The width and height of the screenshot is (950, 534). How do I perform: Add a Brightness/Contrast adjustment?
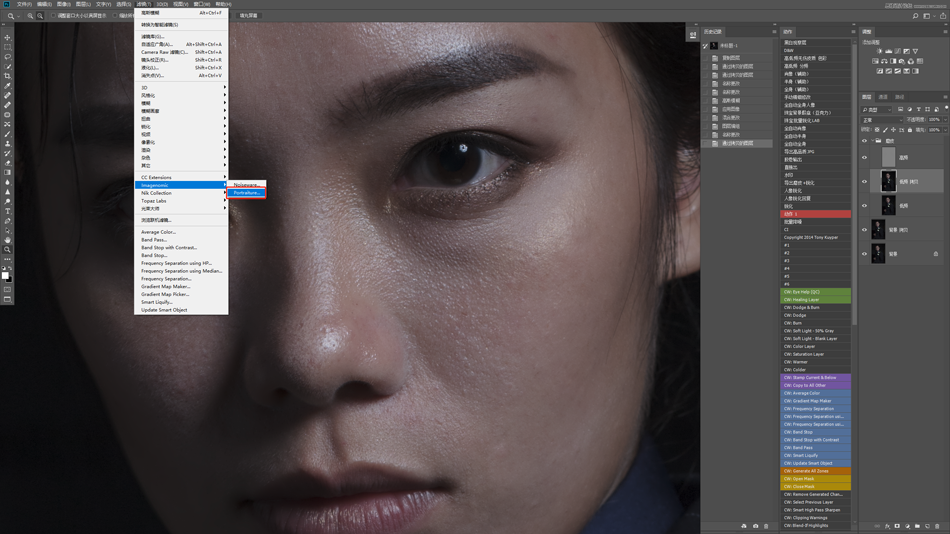tap(879, 52)
